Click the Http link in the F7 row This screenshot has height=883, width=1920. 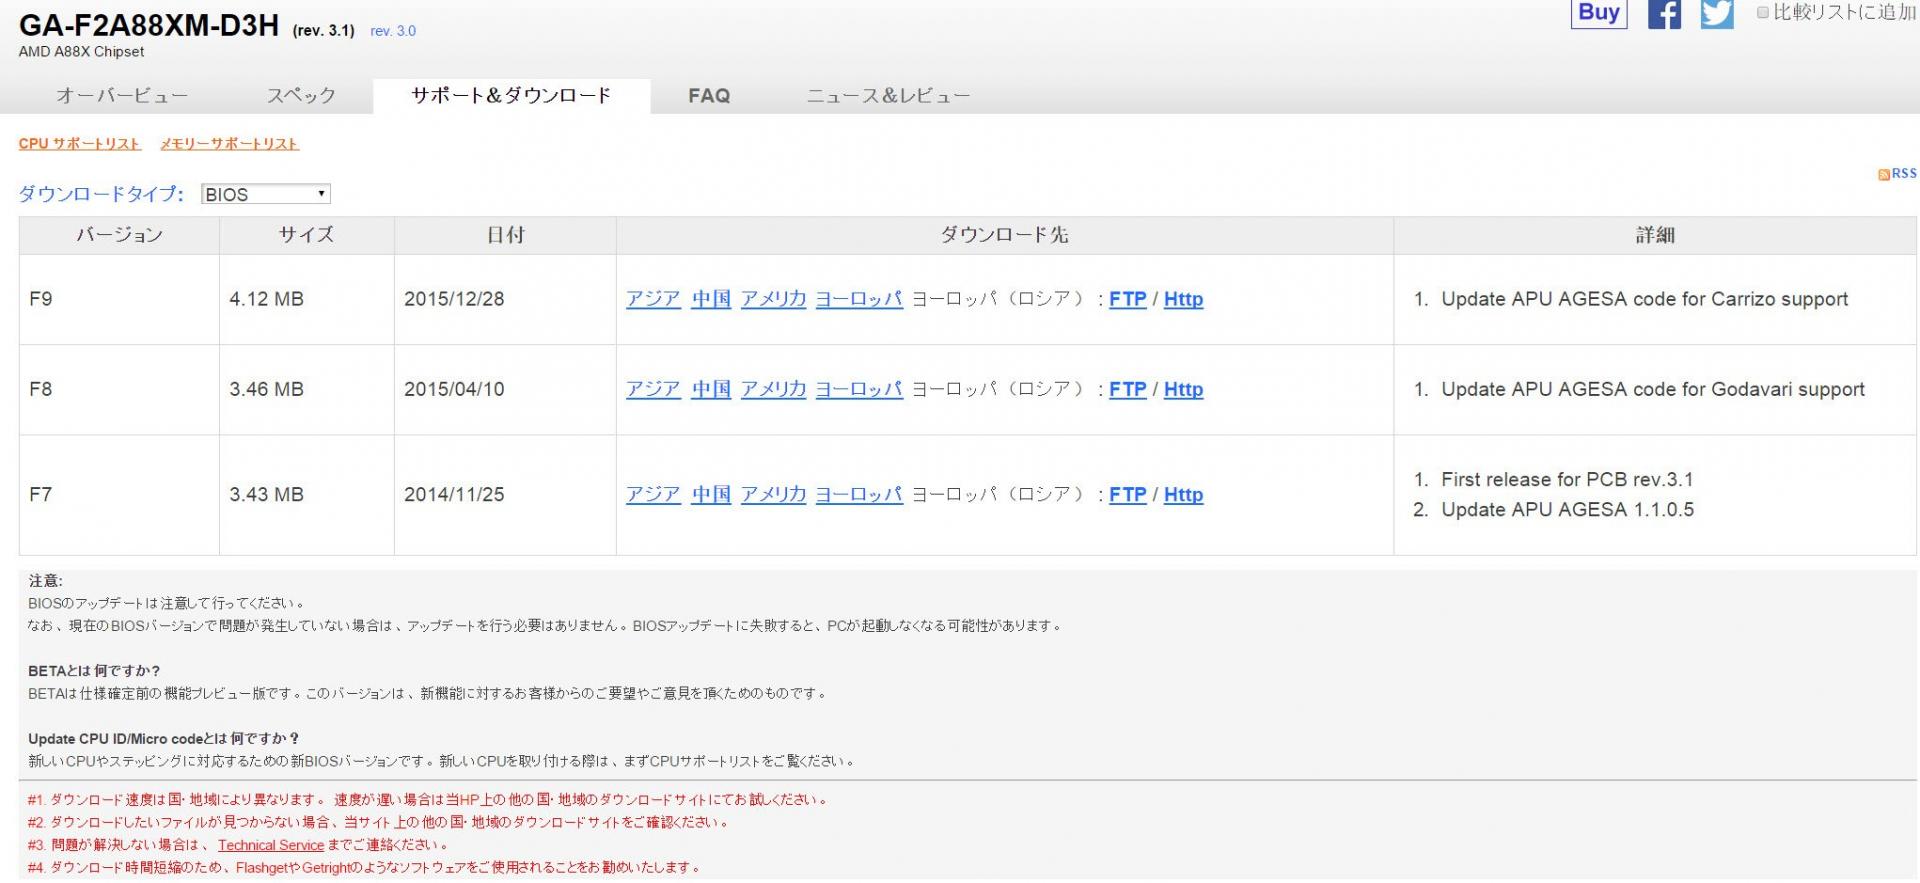1183,494
